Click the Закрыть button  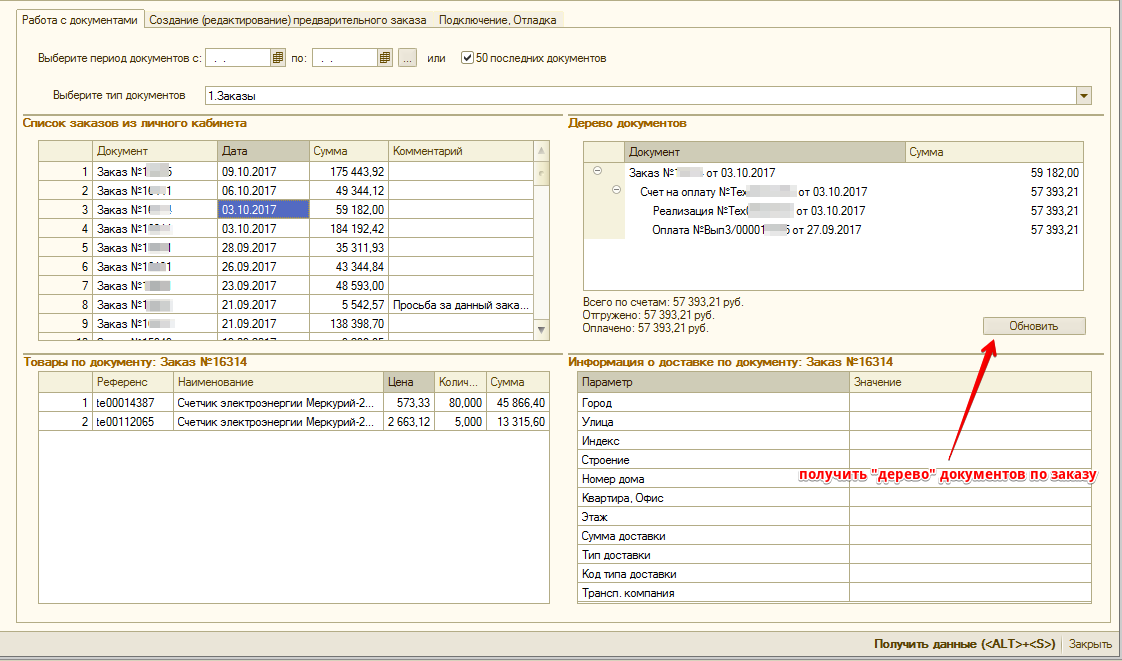(1090, 645)
